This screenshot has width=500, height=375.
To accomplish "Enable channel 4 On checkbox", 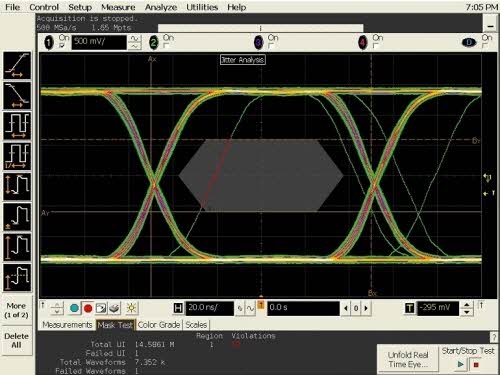I will click(375, 46).
